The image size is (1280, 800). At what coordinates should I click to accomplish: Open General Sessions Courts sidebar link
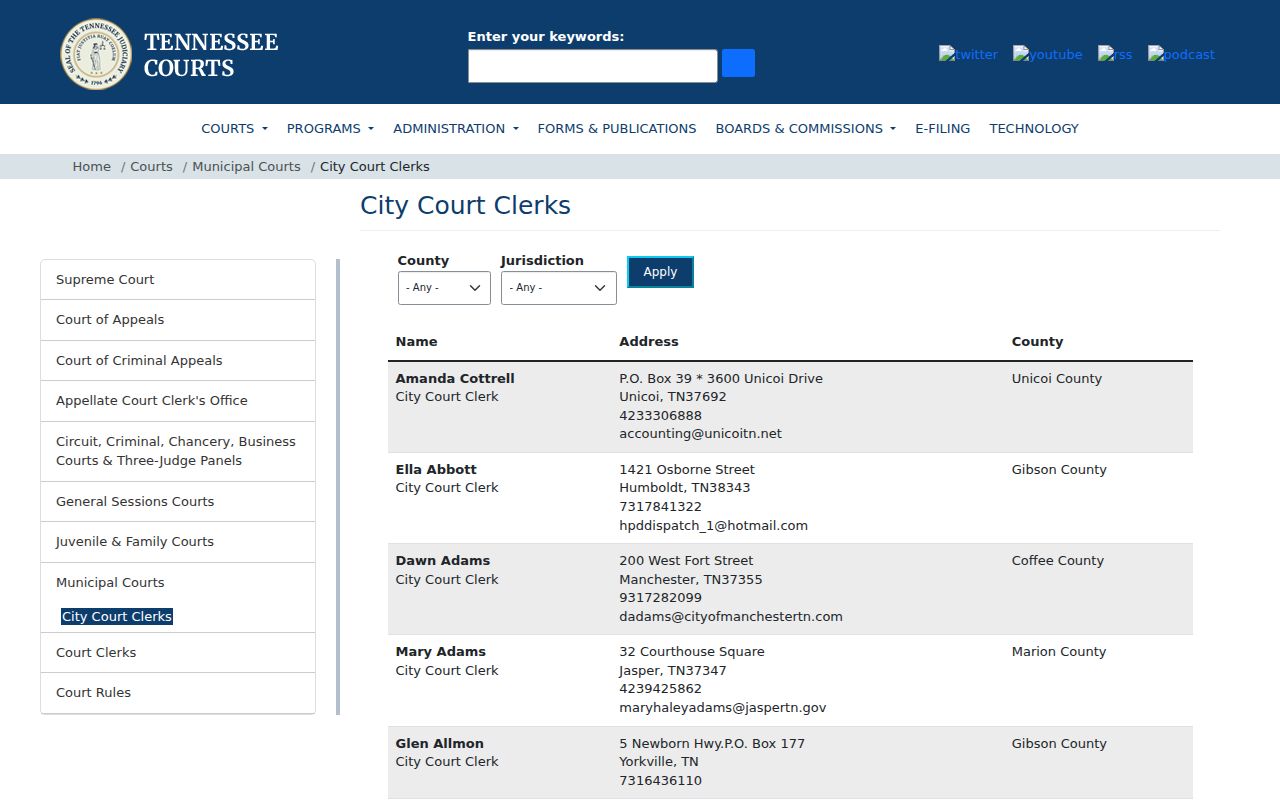178,502
